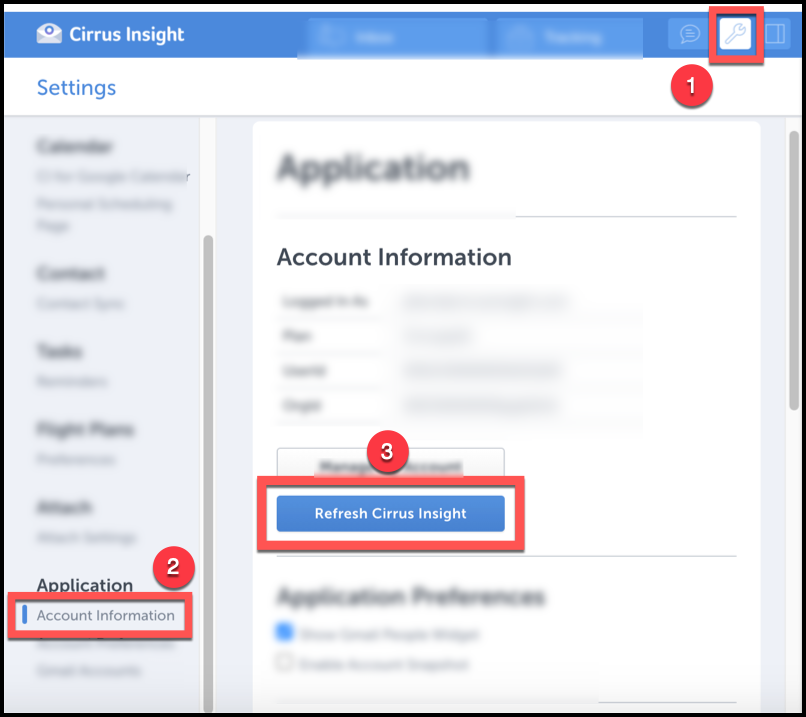Click the "Account Information" heading in main panel
Screen dimensions: 806x717
coord(394,257)
